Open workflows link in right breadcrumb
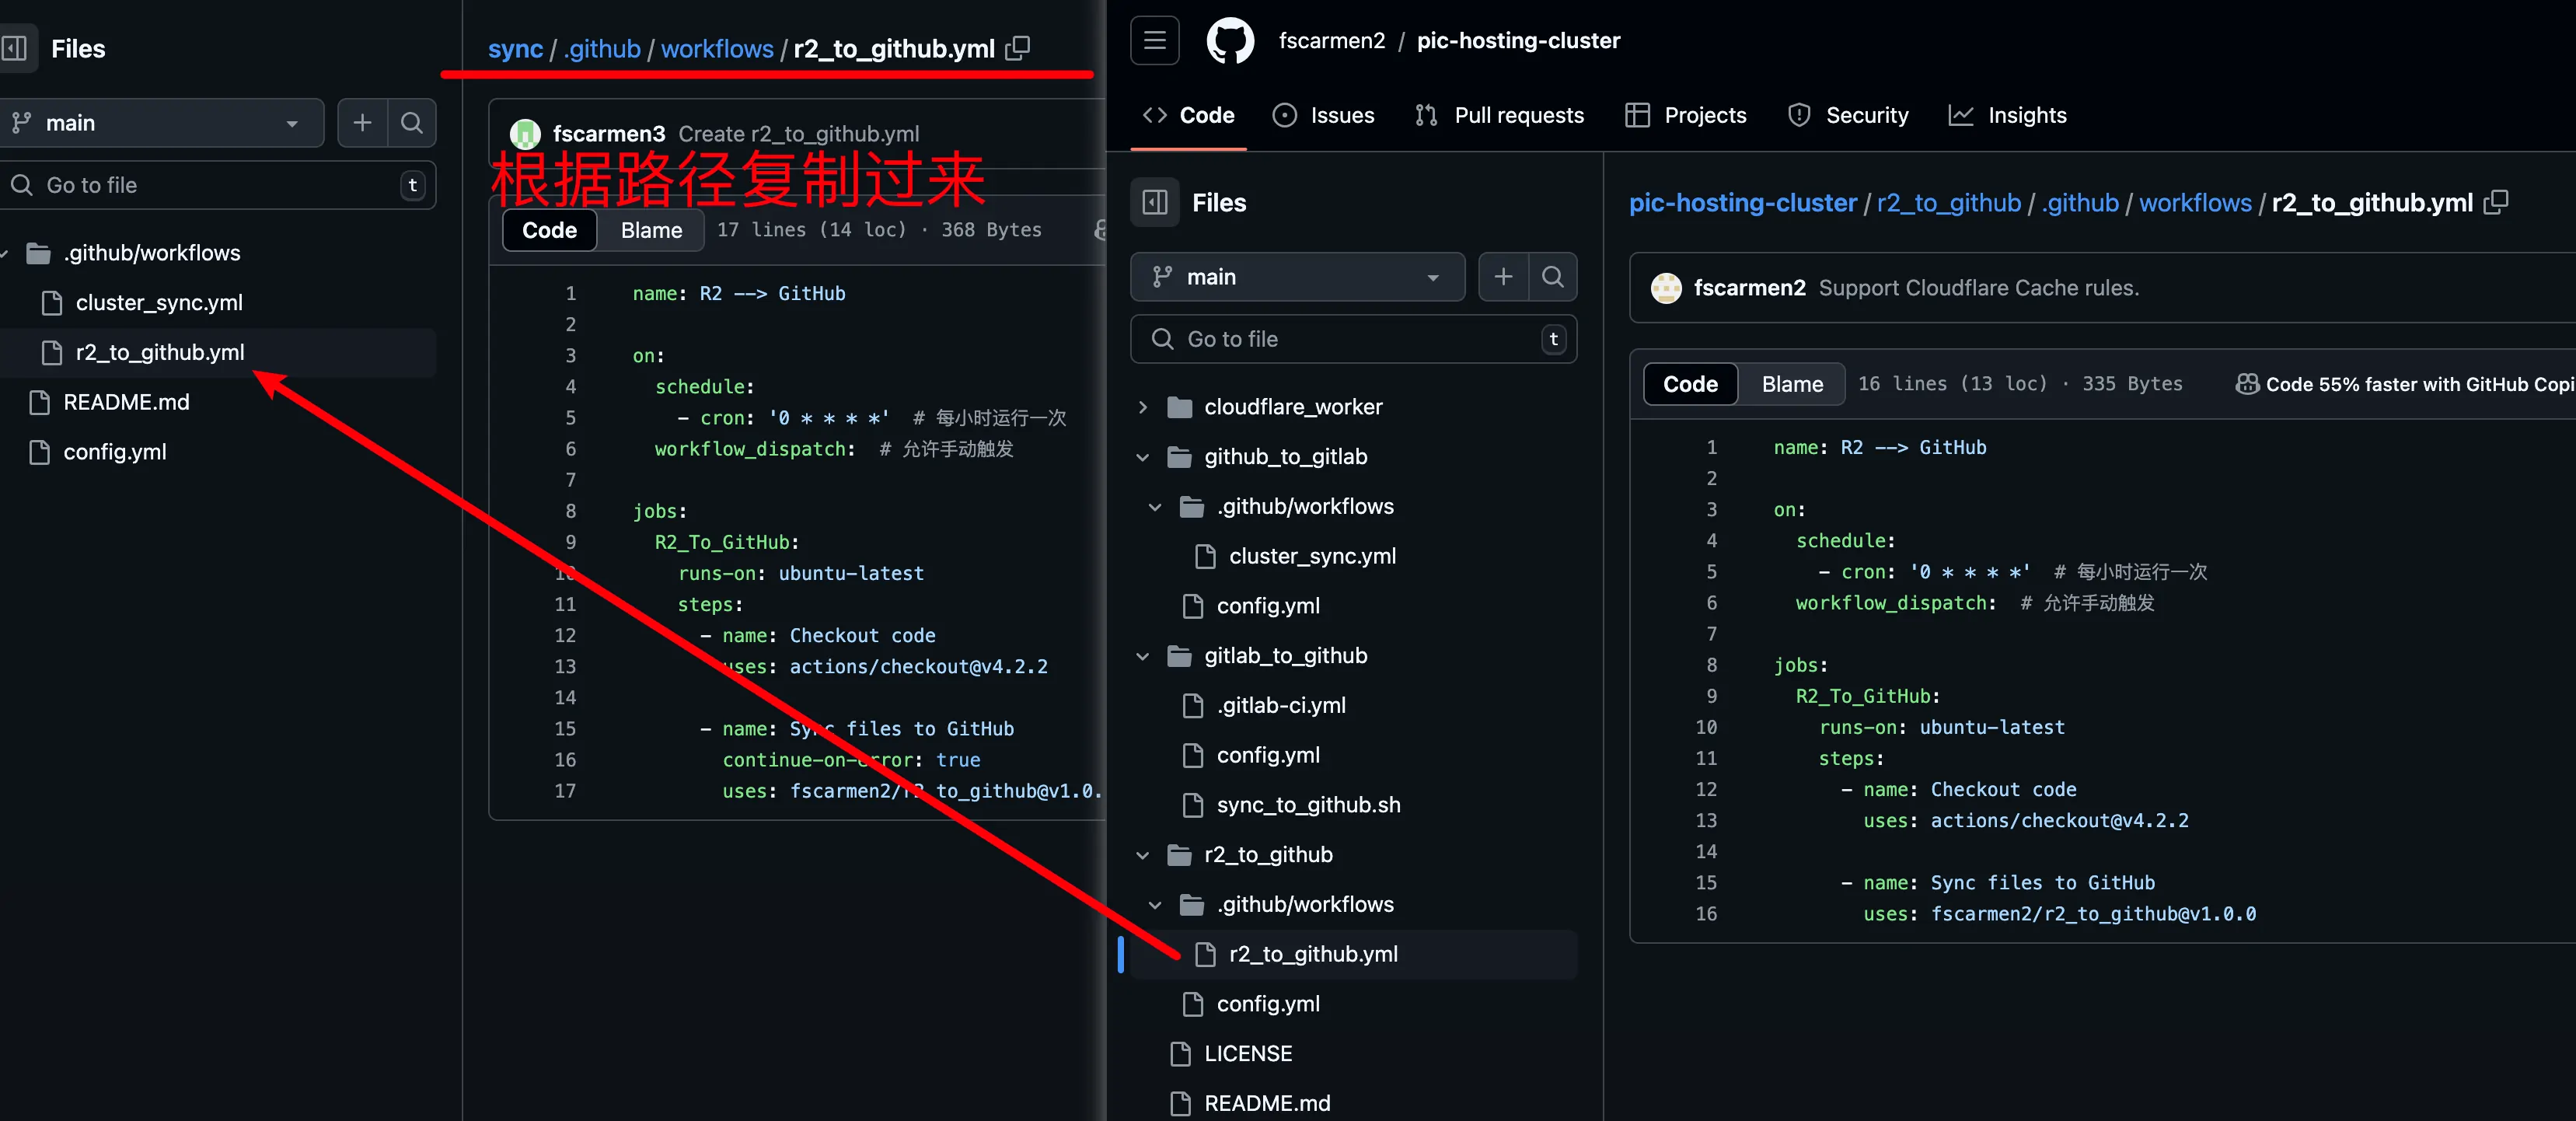Screen dimensions: 2576x1121 [x=2195, y=203]
